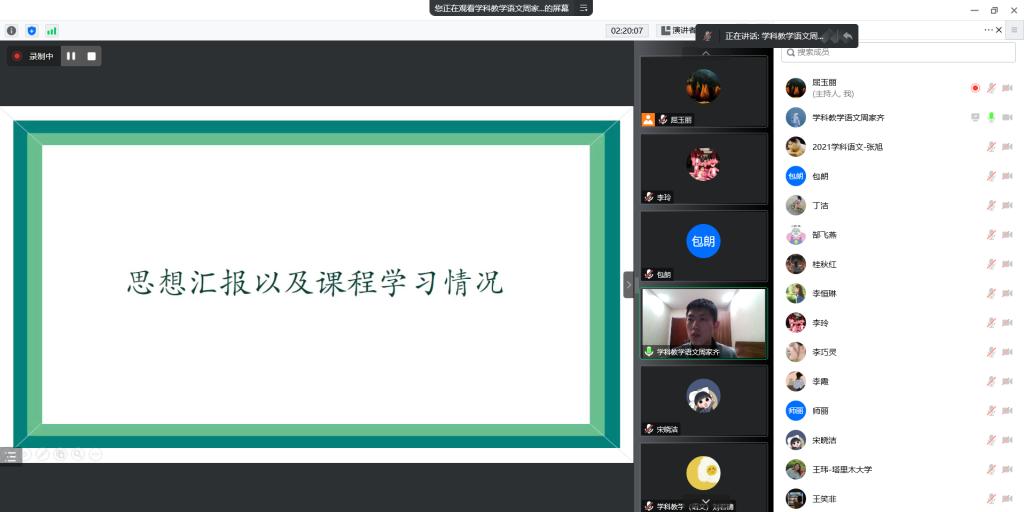Click the blue security shield icon
The image size is (1024, 512).
(31, 31)
